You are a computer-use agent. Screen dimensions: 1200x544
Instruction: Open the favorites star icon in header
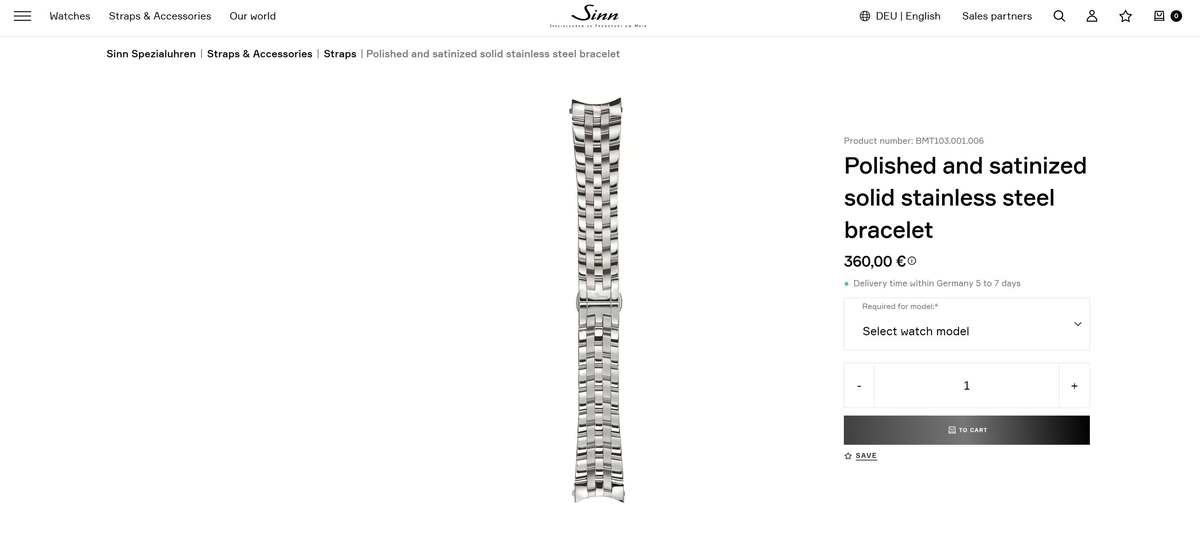tap(1125, 16)
